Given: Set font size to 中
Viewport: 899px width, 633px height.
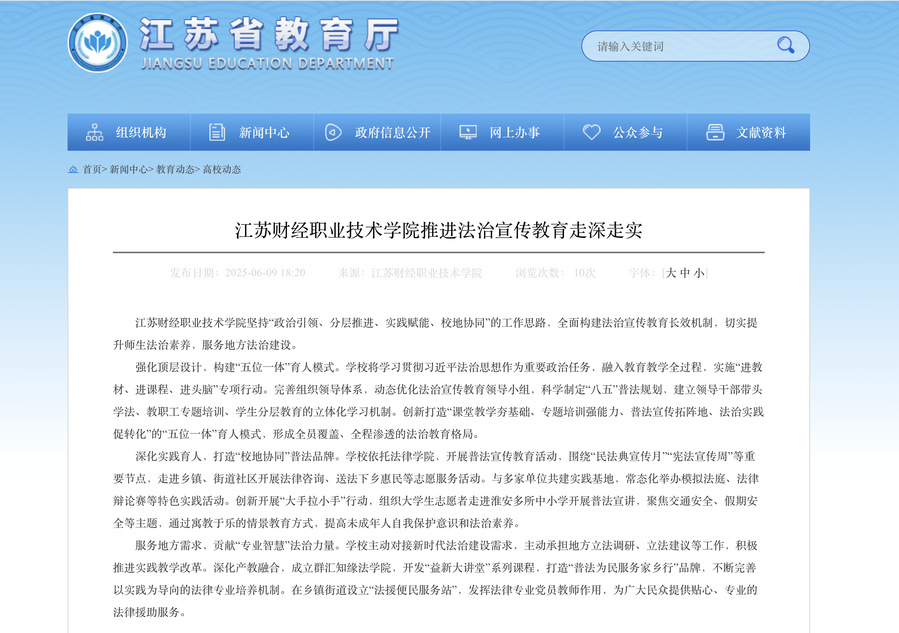Looking at the screenshot, I should coord(685,273).
